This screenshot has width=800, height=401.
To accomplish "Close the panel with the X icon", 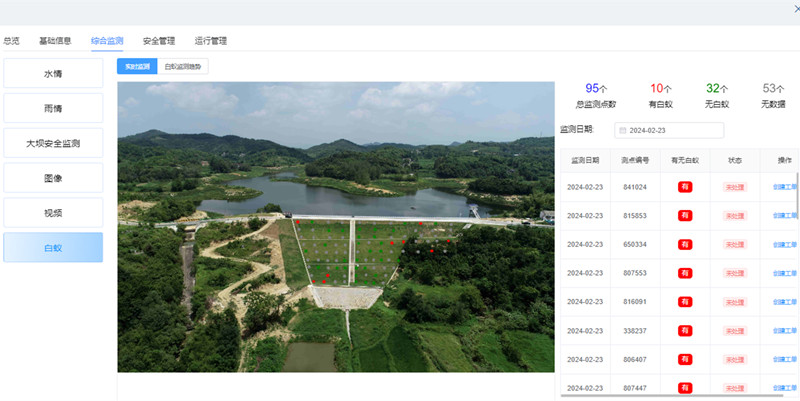I will click(x=796, y=9).
